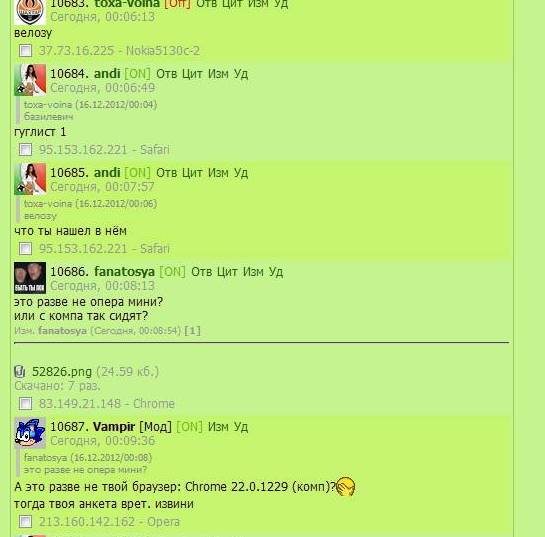This screenshot has height=537, width=545.
Task: Click Изм on post 10686 to edit
Action: [x=253, y=272]
